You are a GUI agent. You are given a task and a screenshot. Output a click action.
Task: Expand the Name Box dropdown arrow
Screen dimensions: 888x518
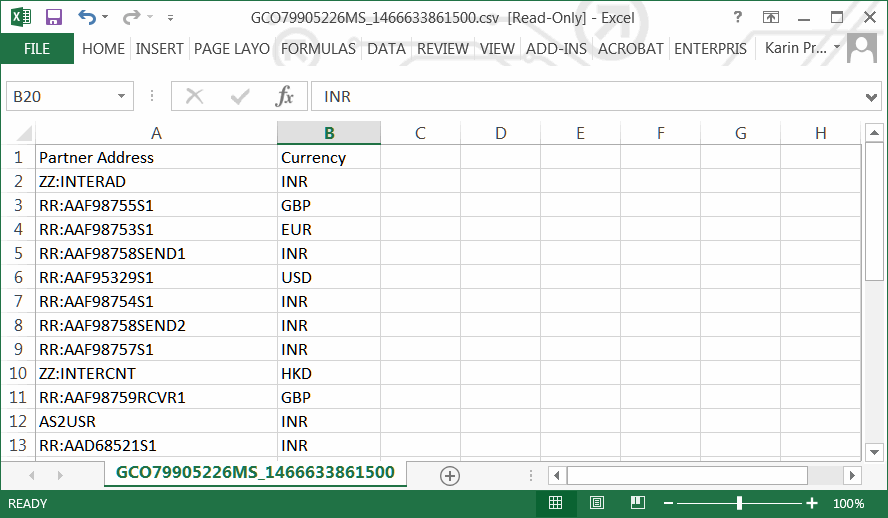coord(121,96)
